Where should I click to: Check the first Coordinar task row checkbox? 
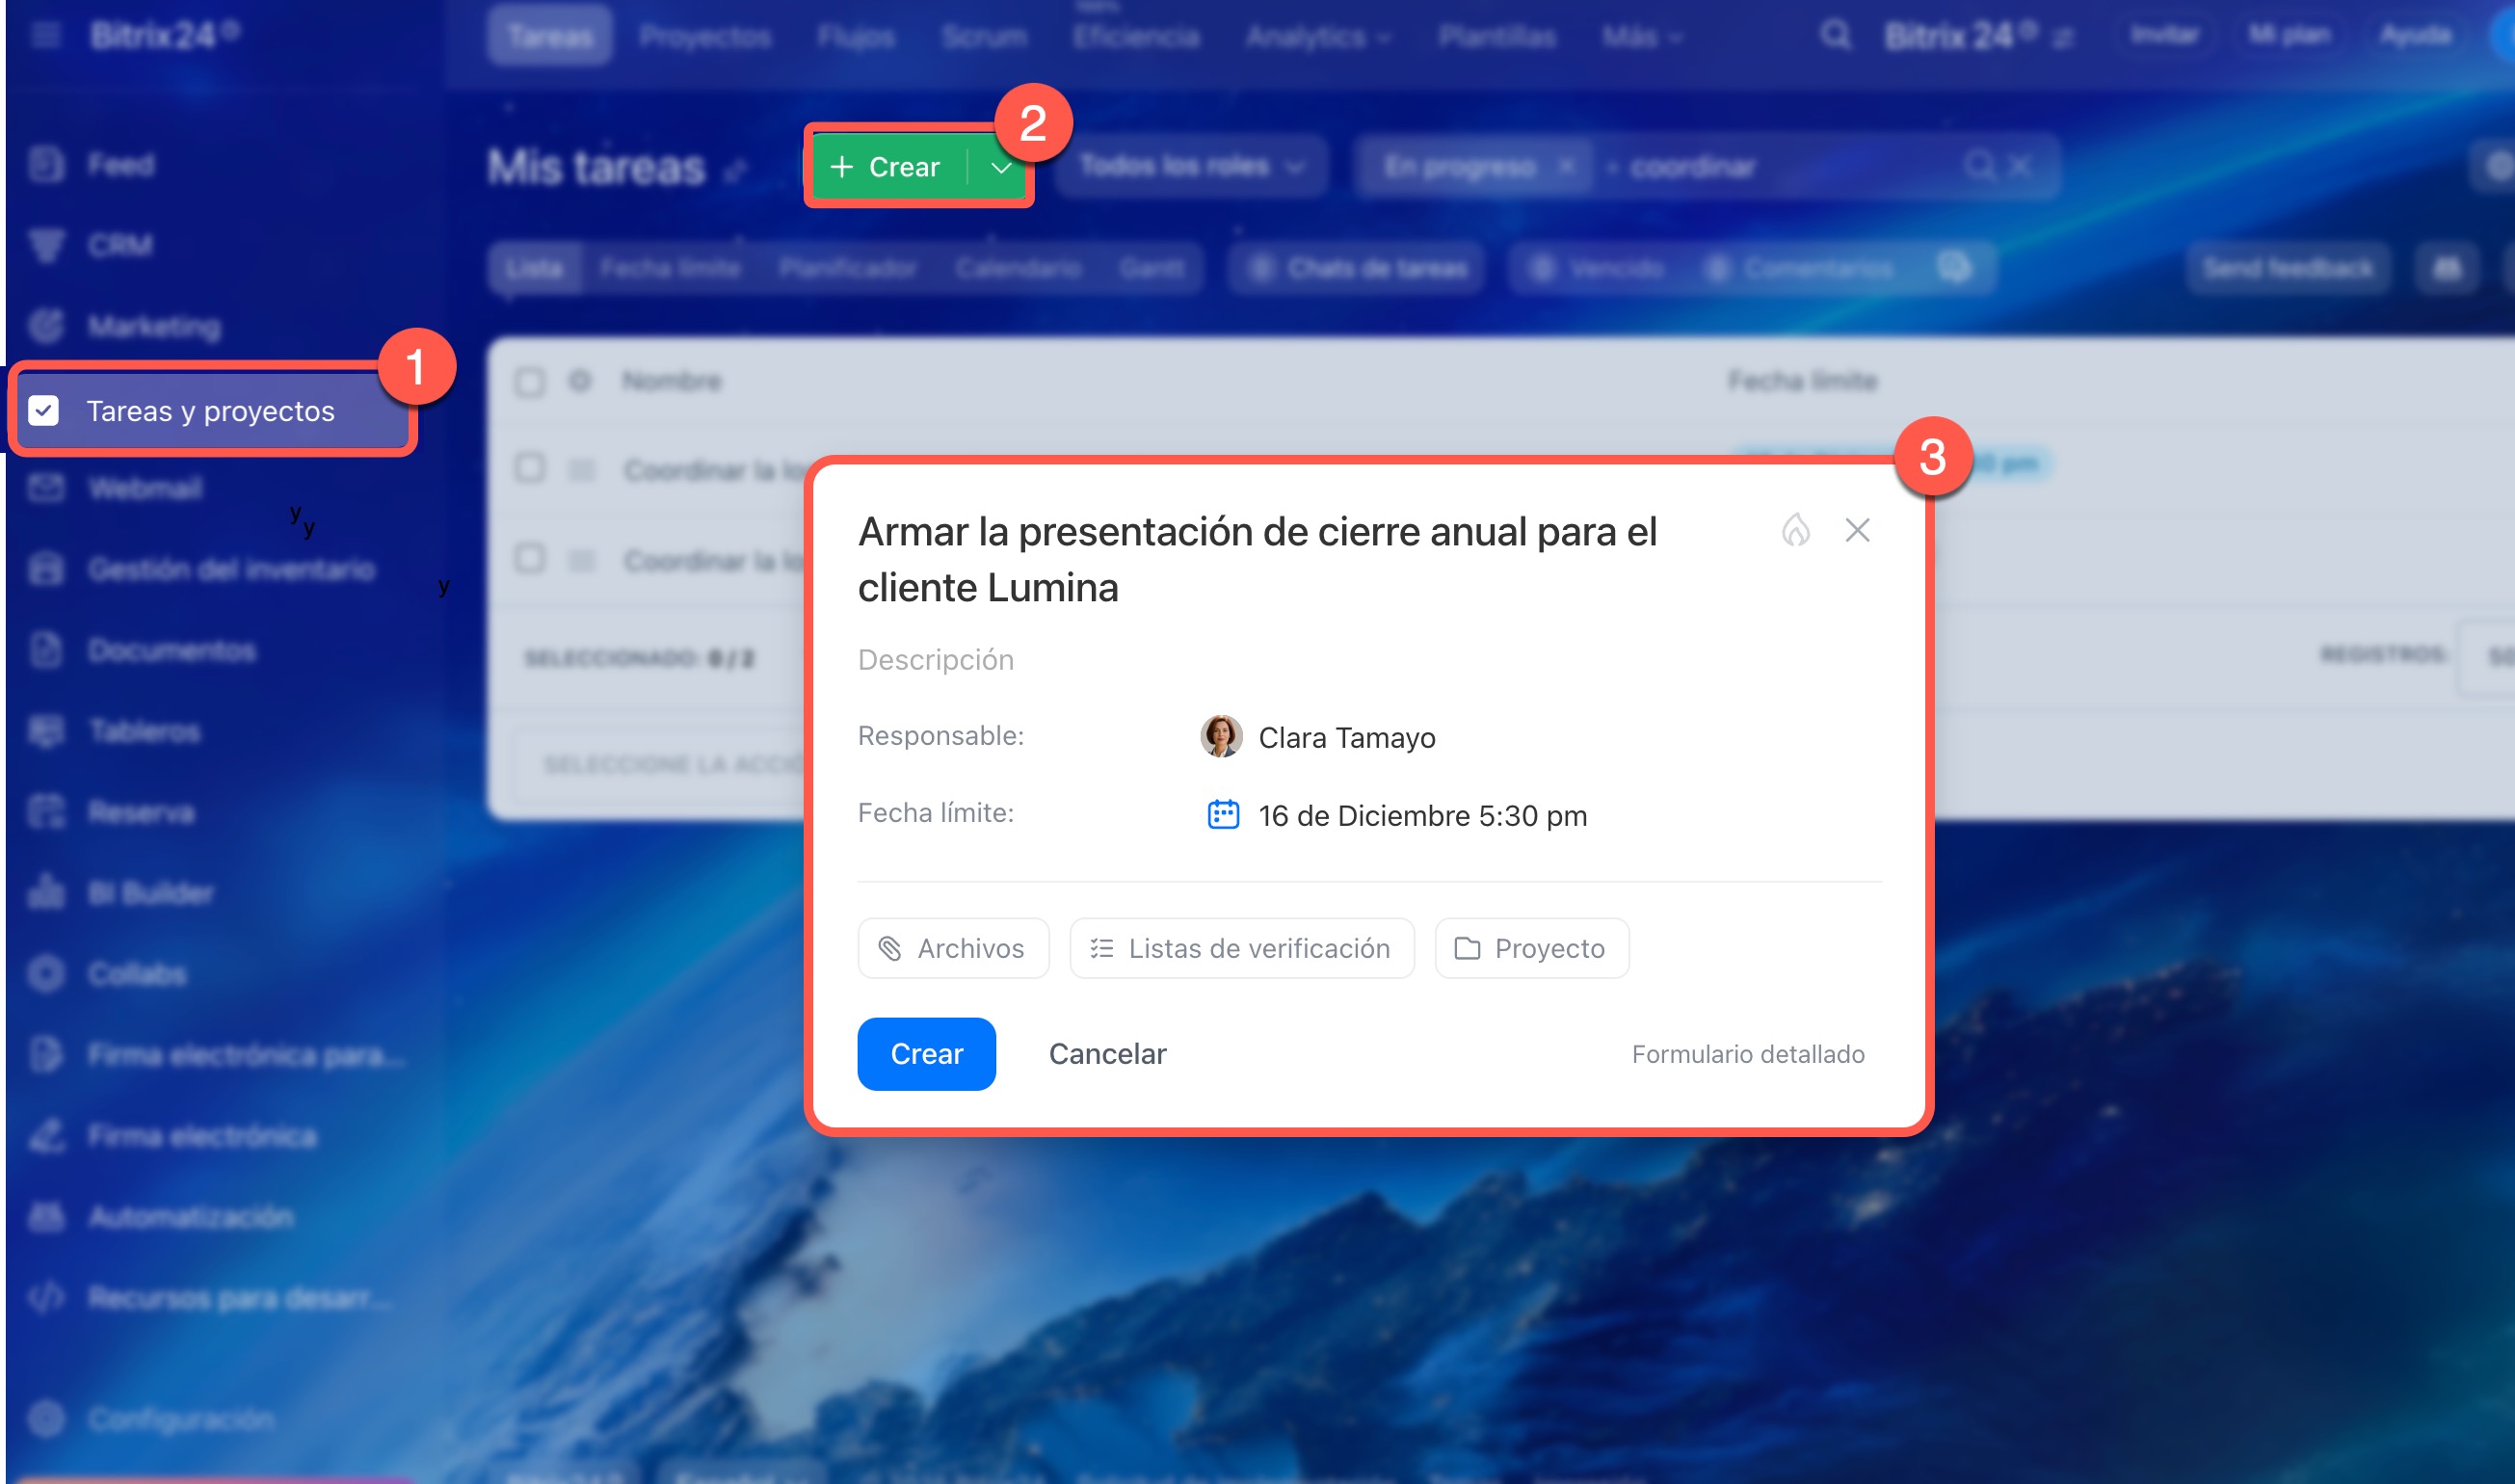[530, 469]
